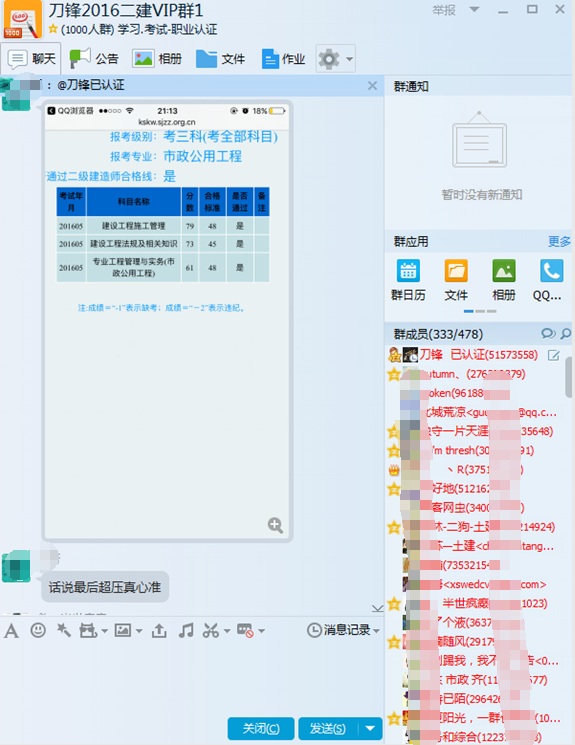Click the music note share icon

[186, 630]
